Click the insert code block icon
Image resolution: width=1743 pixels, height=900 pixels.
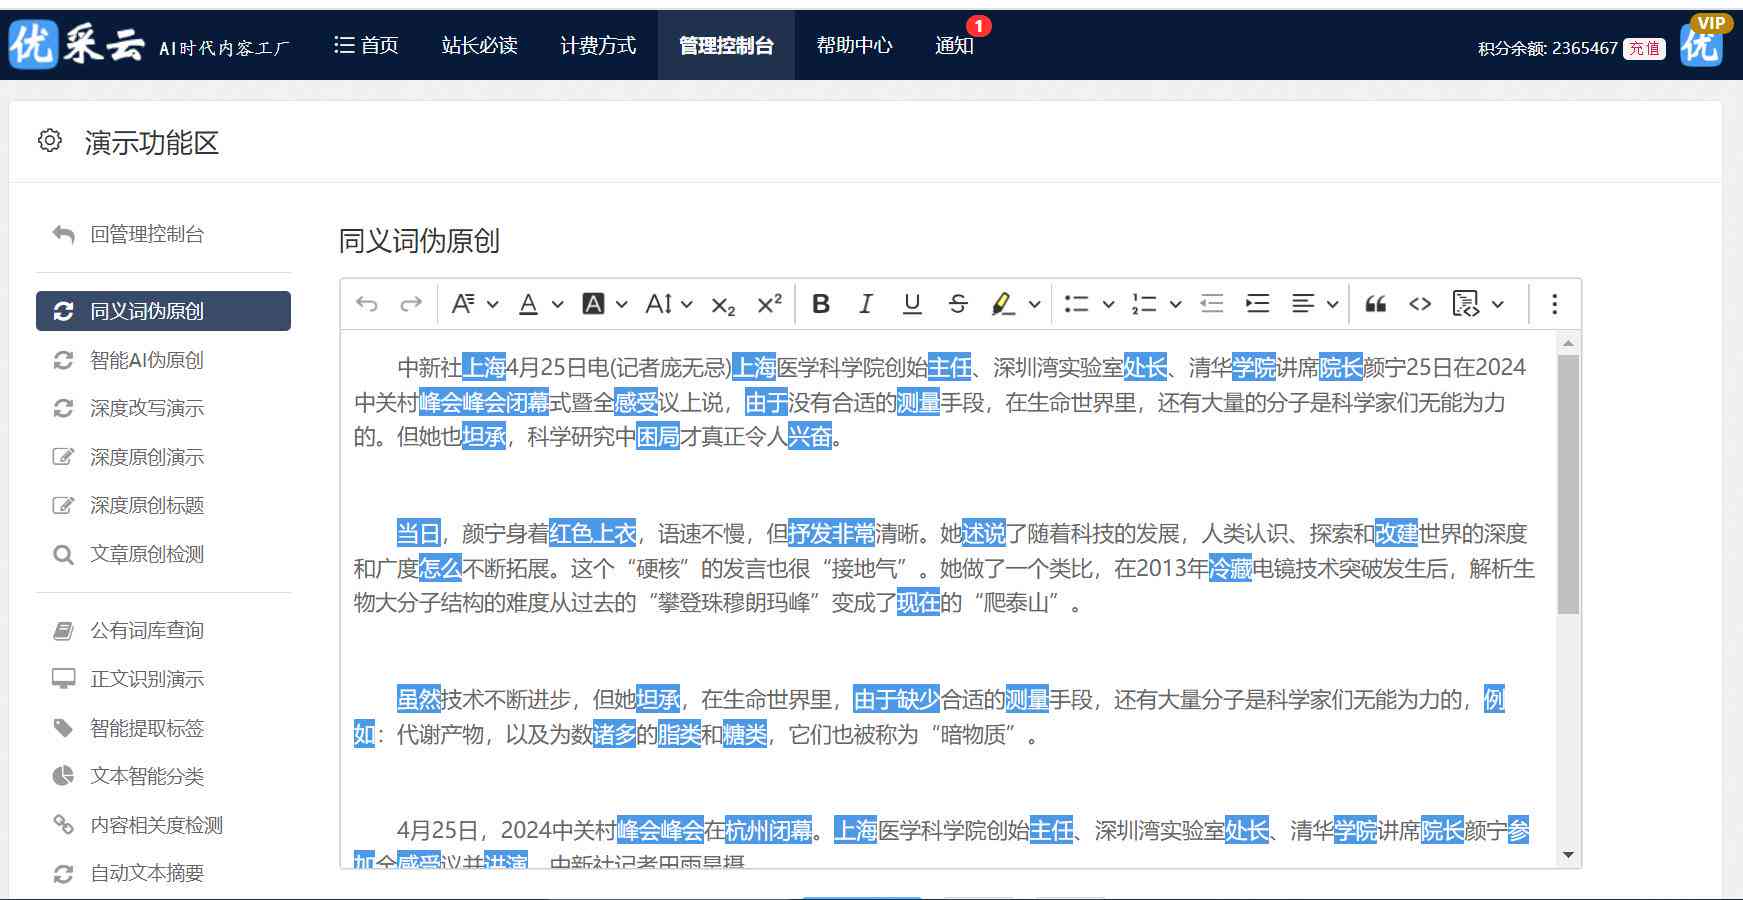point(1465,304)
